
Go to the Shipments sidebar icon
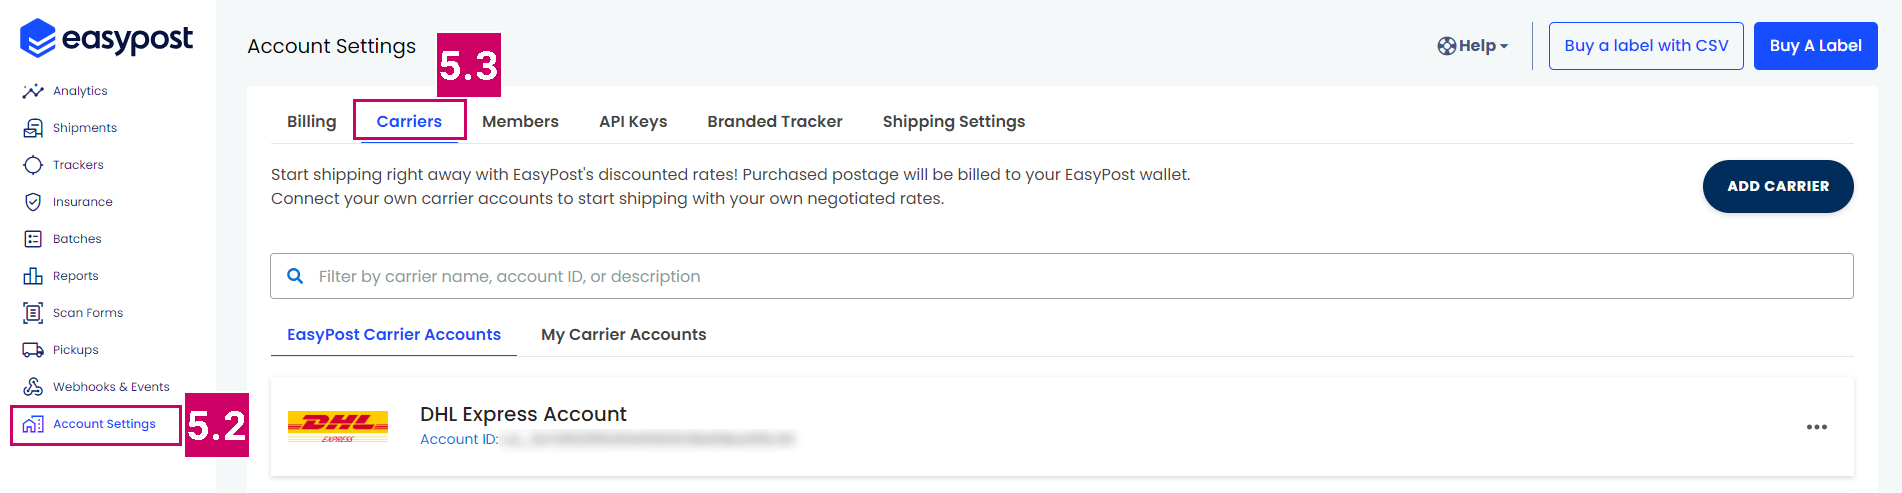pyautogui.click(x=33, y=128)
